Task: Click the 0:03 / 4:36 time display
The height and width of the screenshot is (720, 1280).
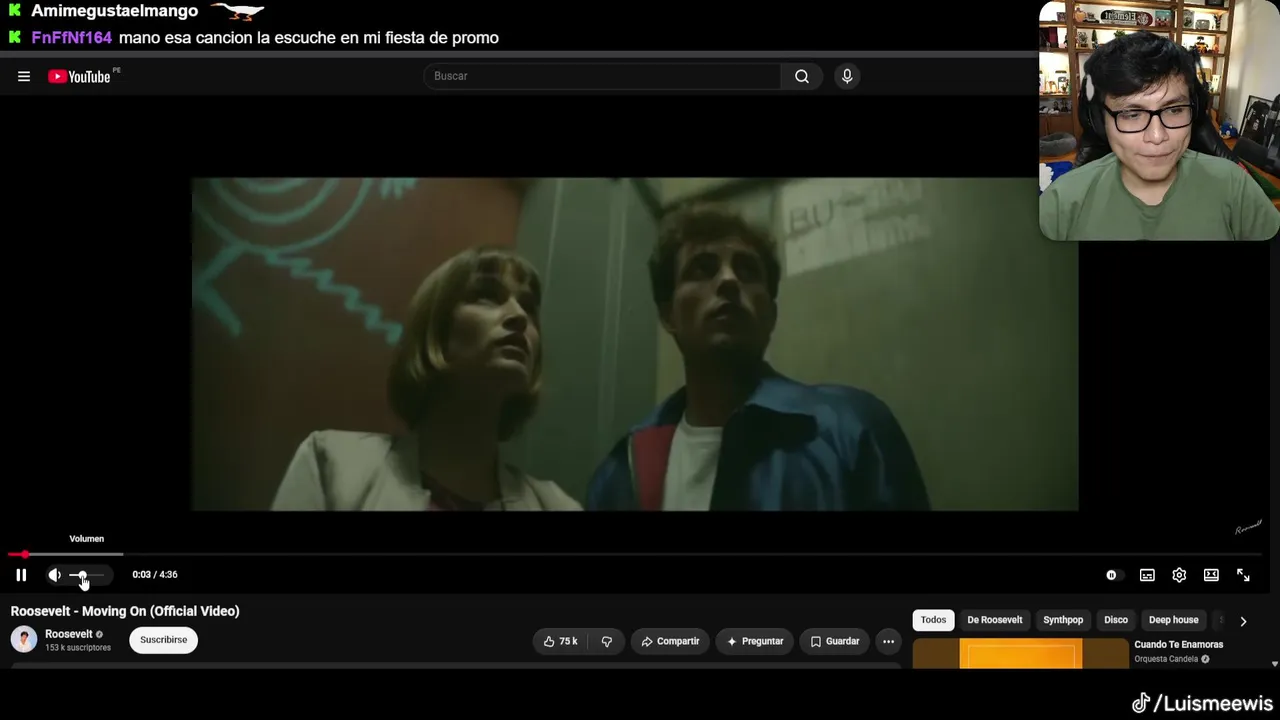Action: click(x=155, y=575)
